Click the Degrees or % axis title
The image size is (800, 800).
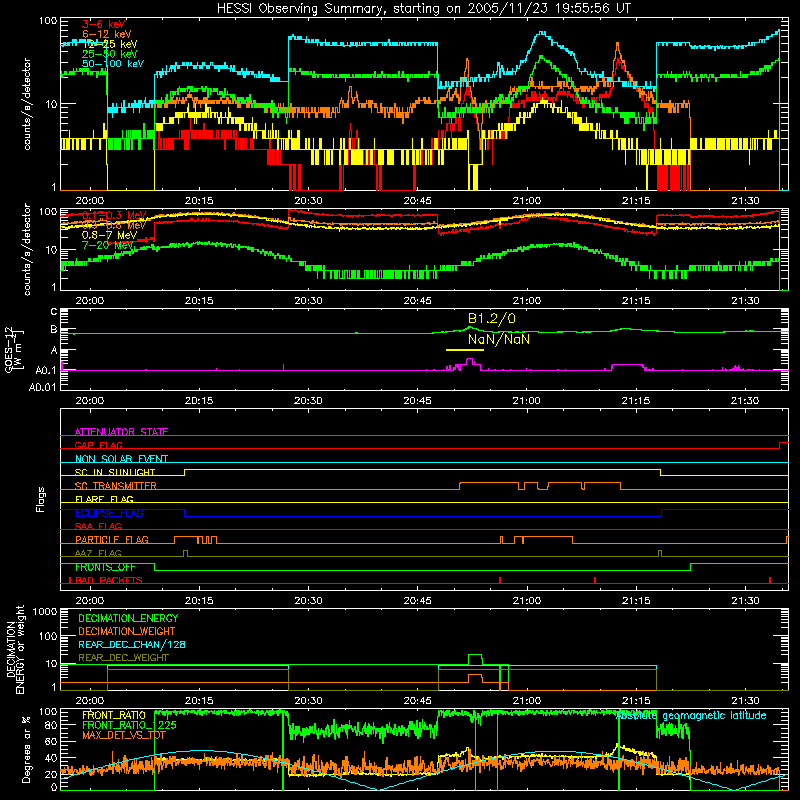[26, 749]
